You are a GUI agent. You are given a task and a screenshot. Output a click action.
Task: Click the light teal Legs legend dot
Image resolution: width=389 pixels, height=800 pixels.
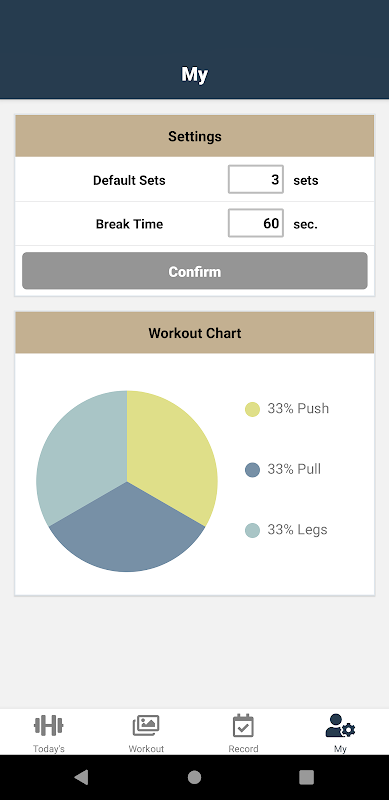[252, 530]
